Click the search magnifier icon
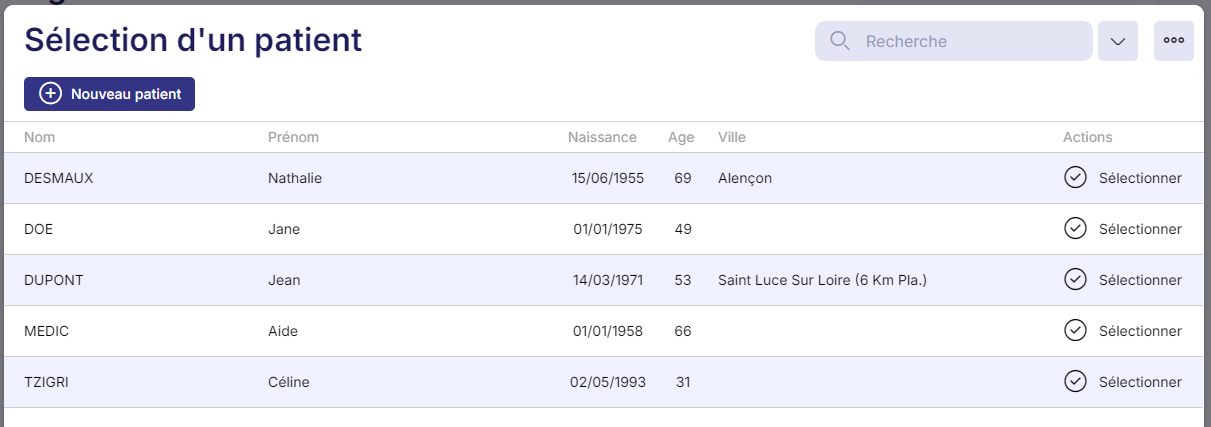 click(x=840, y=41)
